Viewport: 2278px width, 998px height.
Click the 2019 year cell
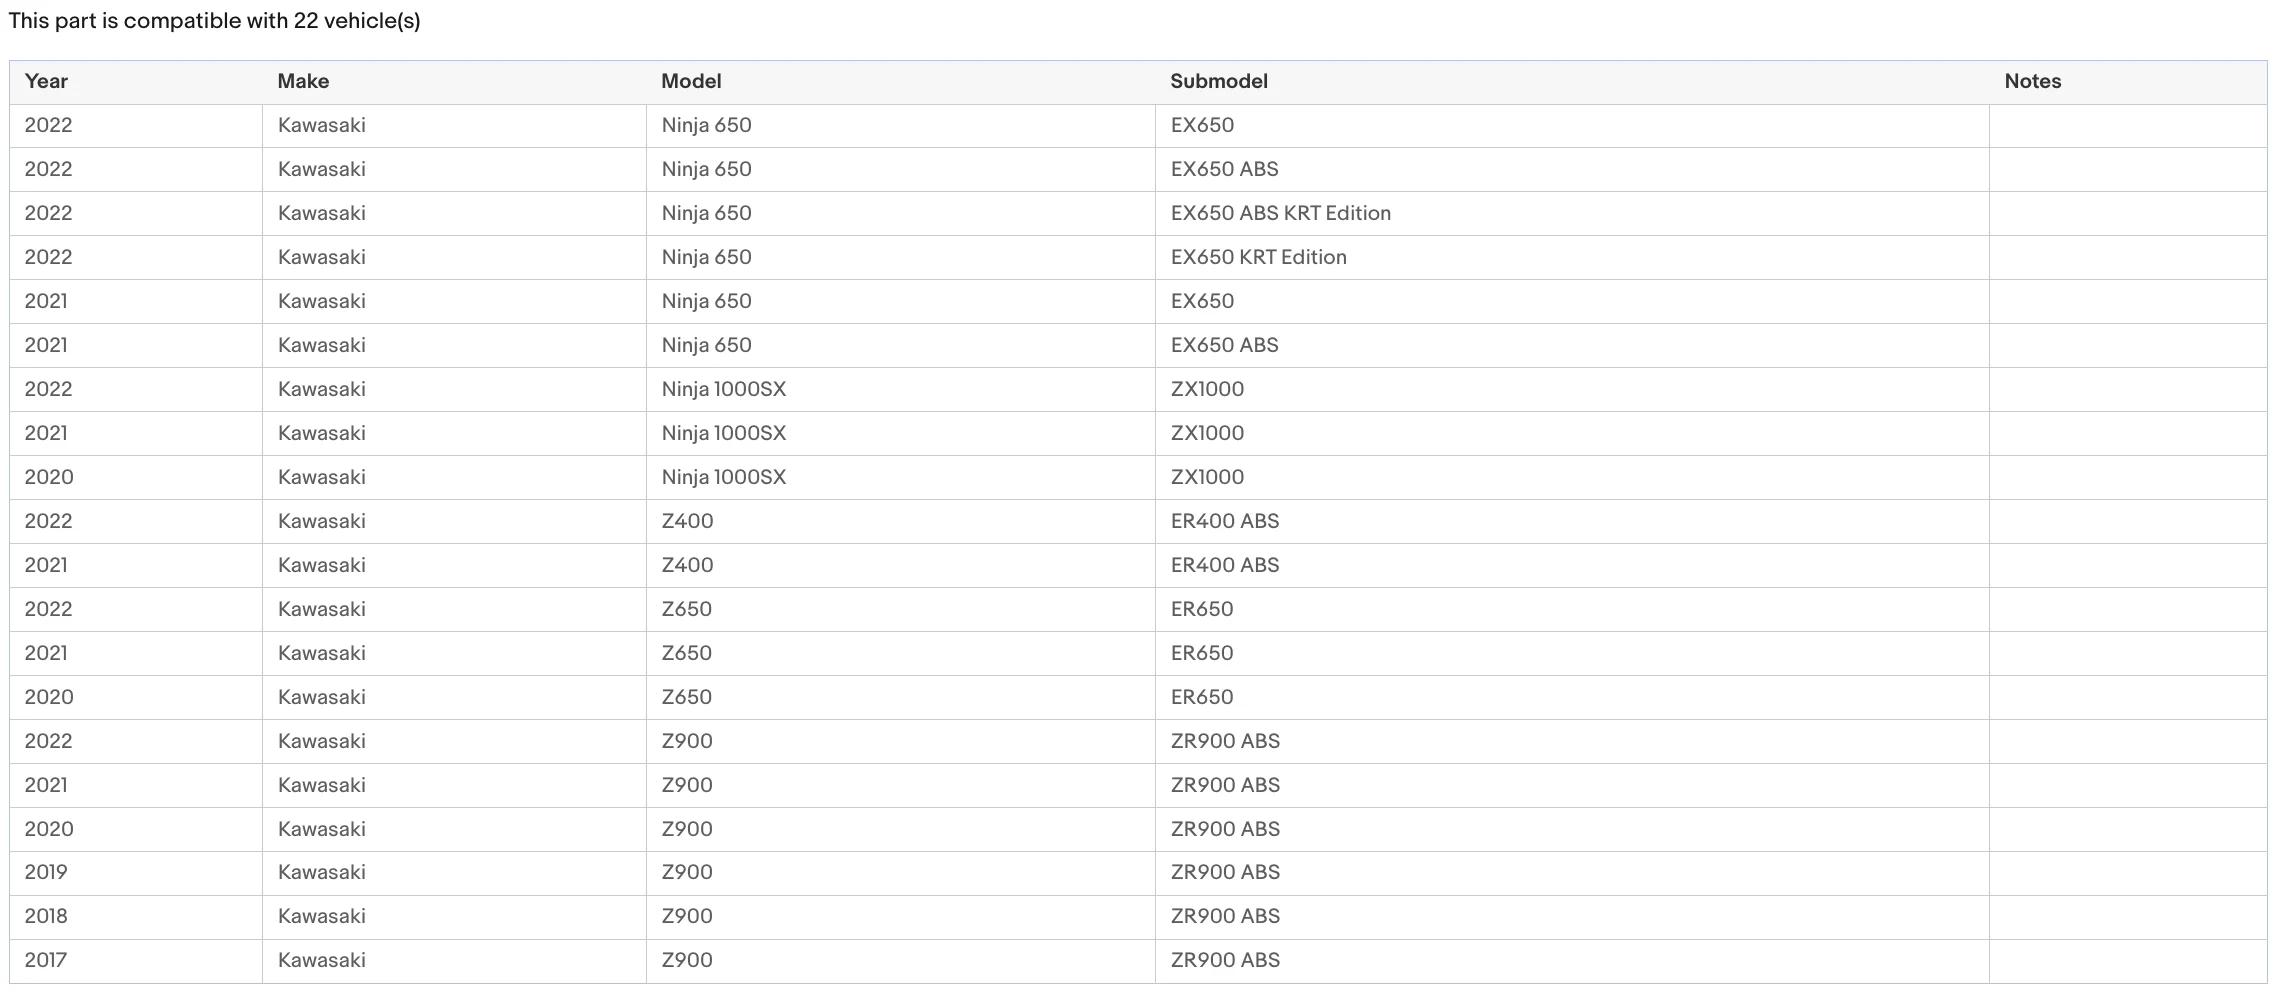(x=46, y=872)
